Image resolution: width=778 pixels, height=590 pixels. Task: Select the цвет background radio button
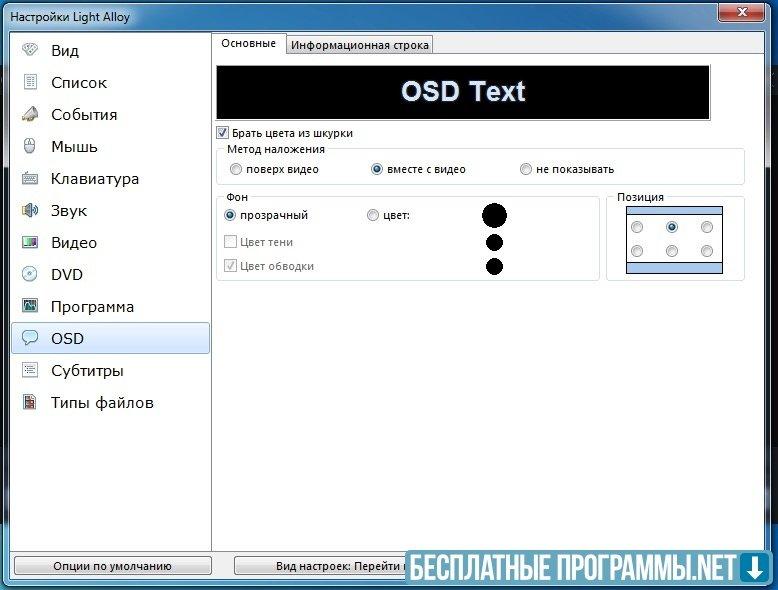(373, 215)
